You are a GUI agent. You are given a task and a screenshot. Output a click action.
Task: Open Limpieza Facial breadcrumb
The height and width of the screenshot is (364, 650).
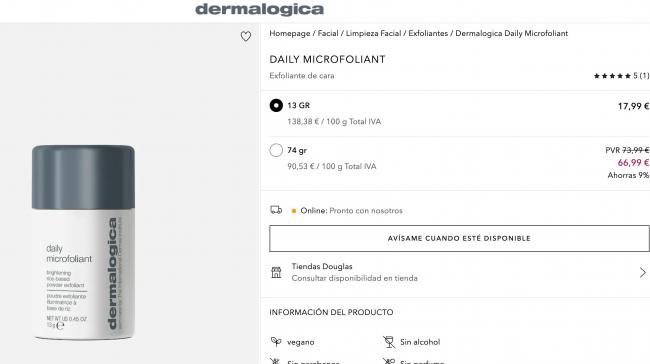374,33
